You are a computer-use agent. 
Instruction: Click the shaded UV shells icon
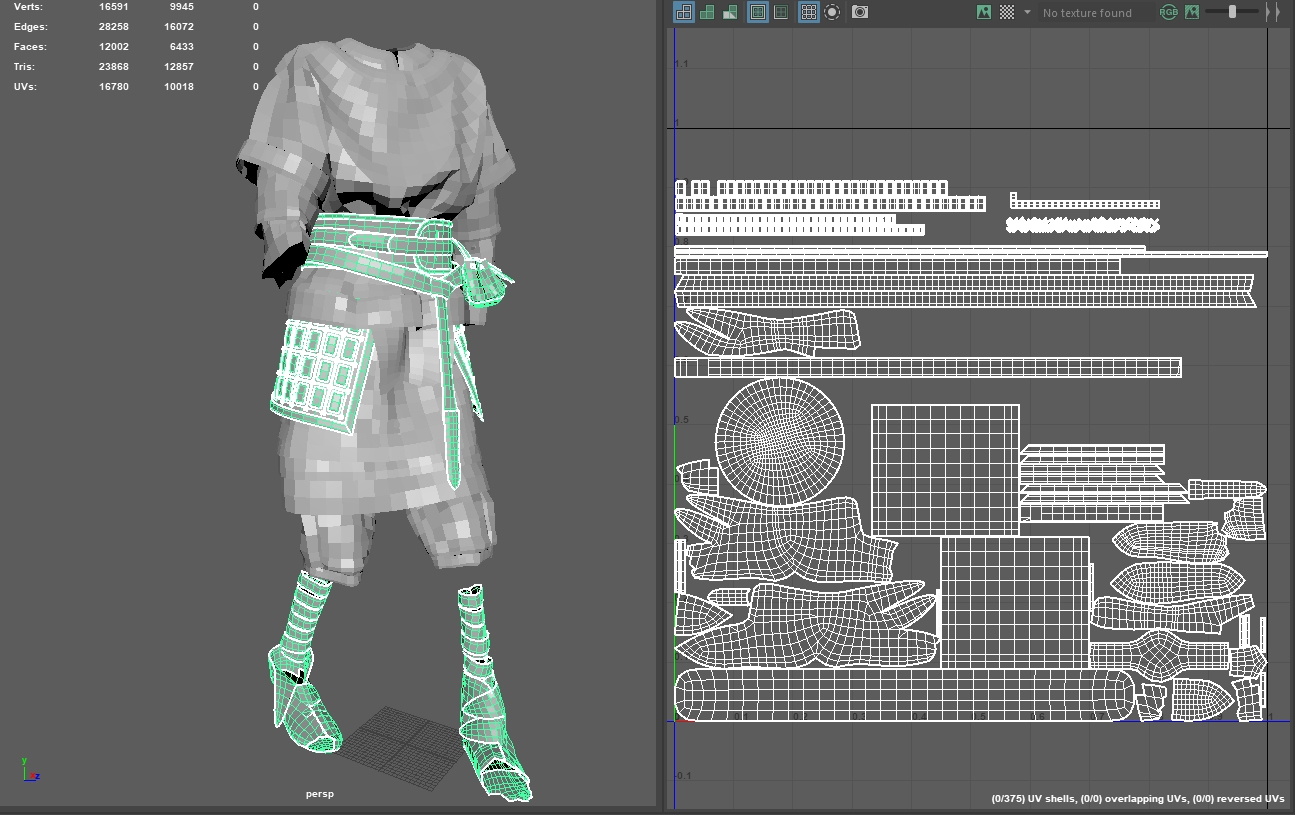coord(708,12)
